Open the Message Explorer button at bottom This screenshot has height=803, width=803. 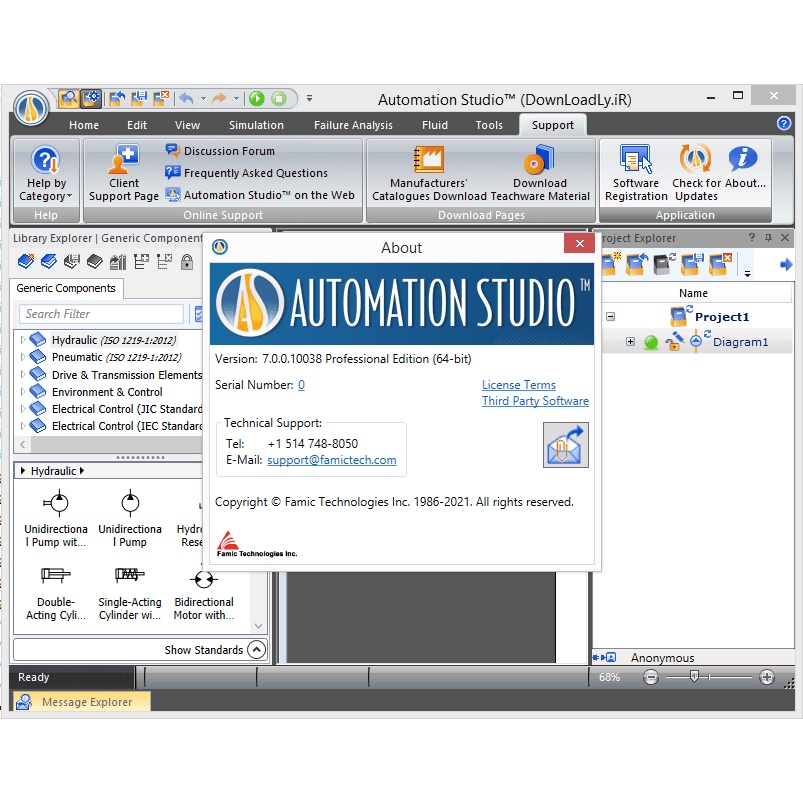[x=82, y=702]
